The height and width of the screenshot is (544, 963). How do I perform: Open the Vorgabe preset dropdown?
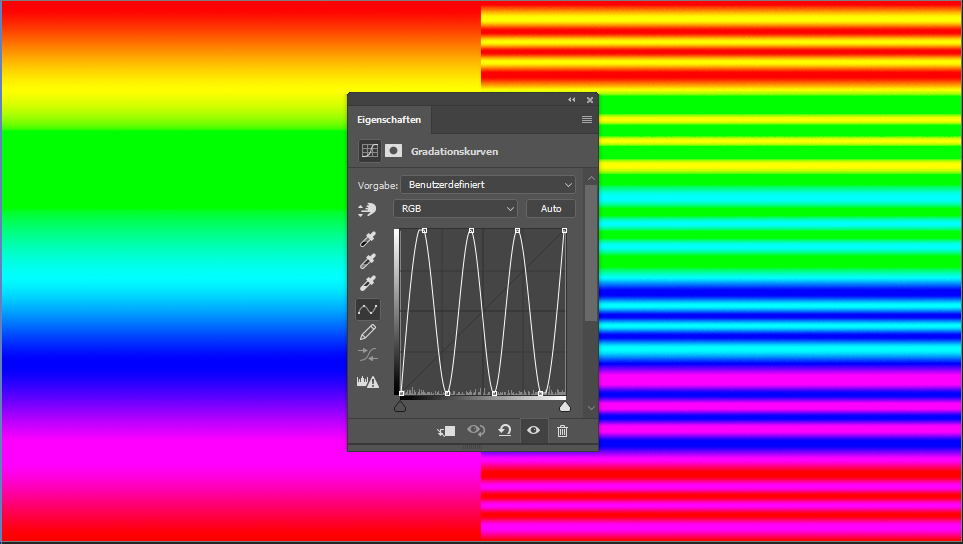point(488,184)
